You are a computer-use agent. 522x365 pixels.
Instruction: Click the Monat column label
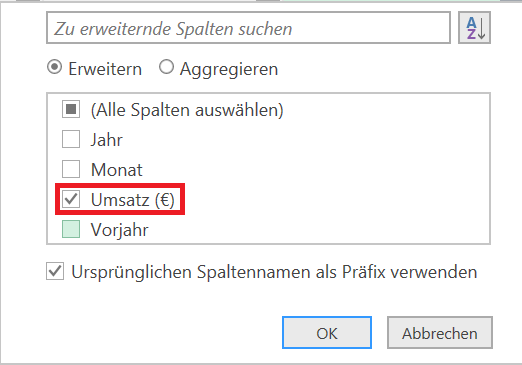(117, 169)
